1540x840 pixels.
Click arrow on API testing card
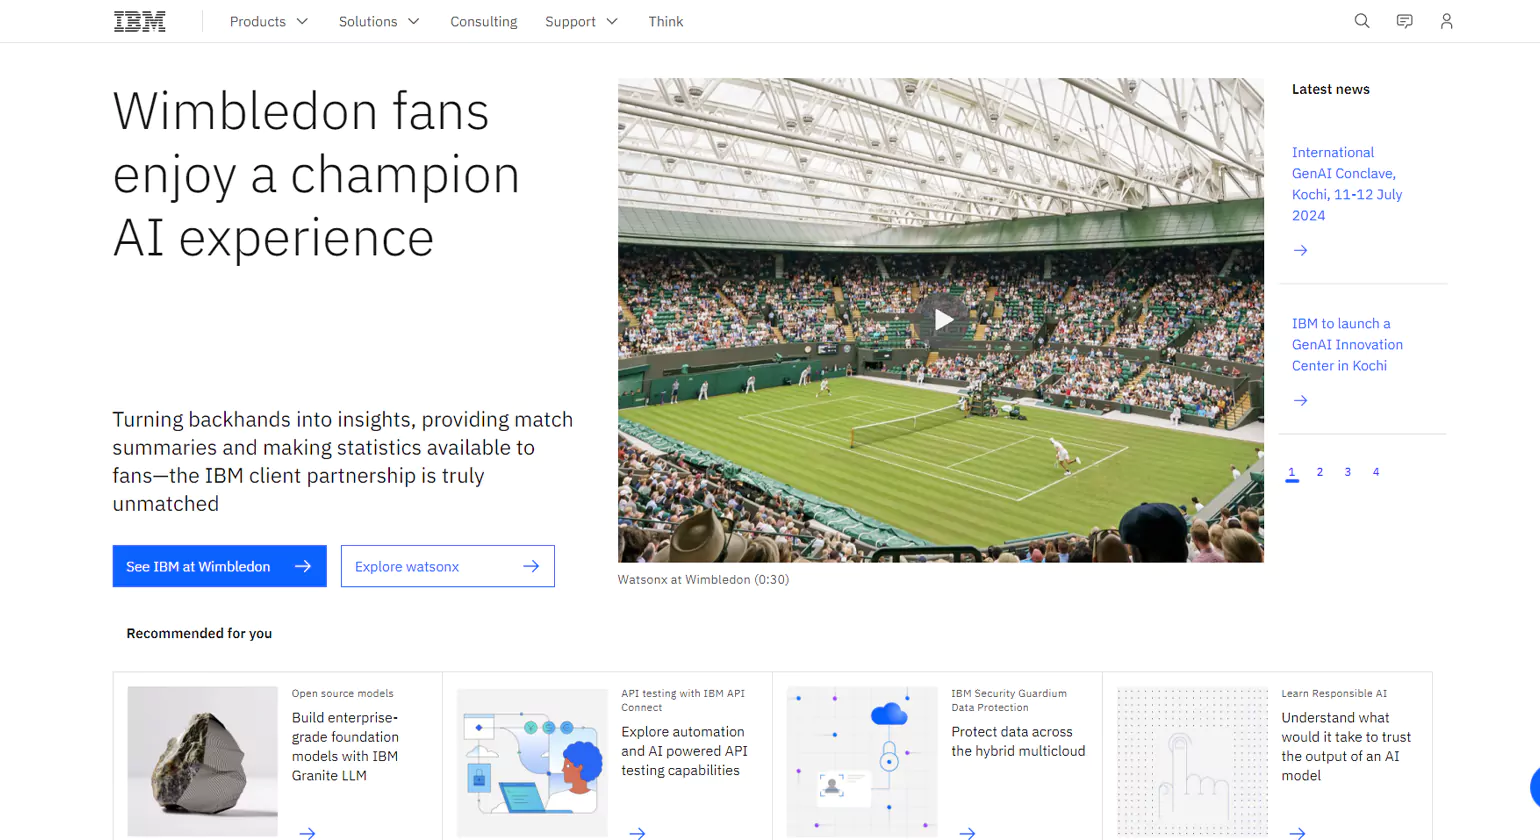tap(637, 832)
